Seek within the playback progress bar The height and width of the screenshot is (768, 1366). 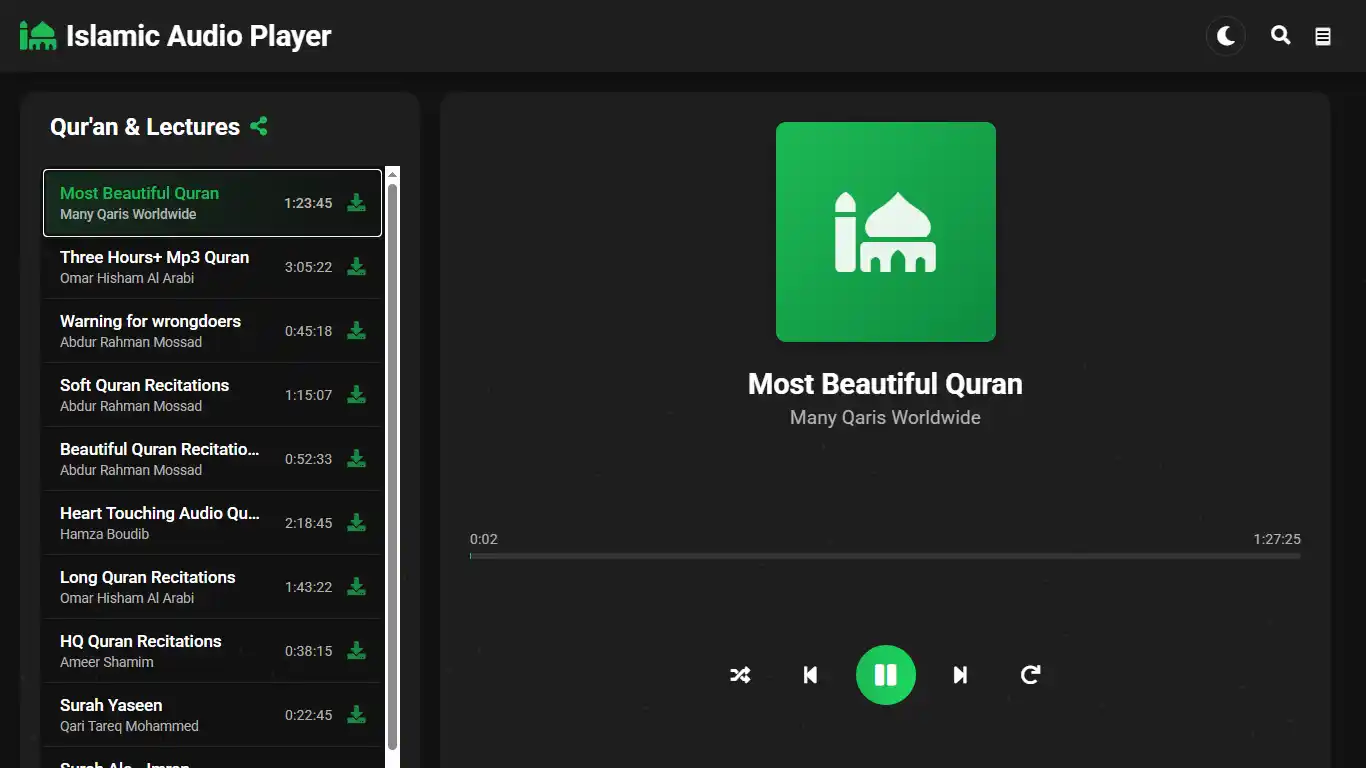[885, 556]
